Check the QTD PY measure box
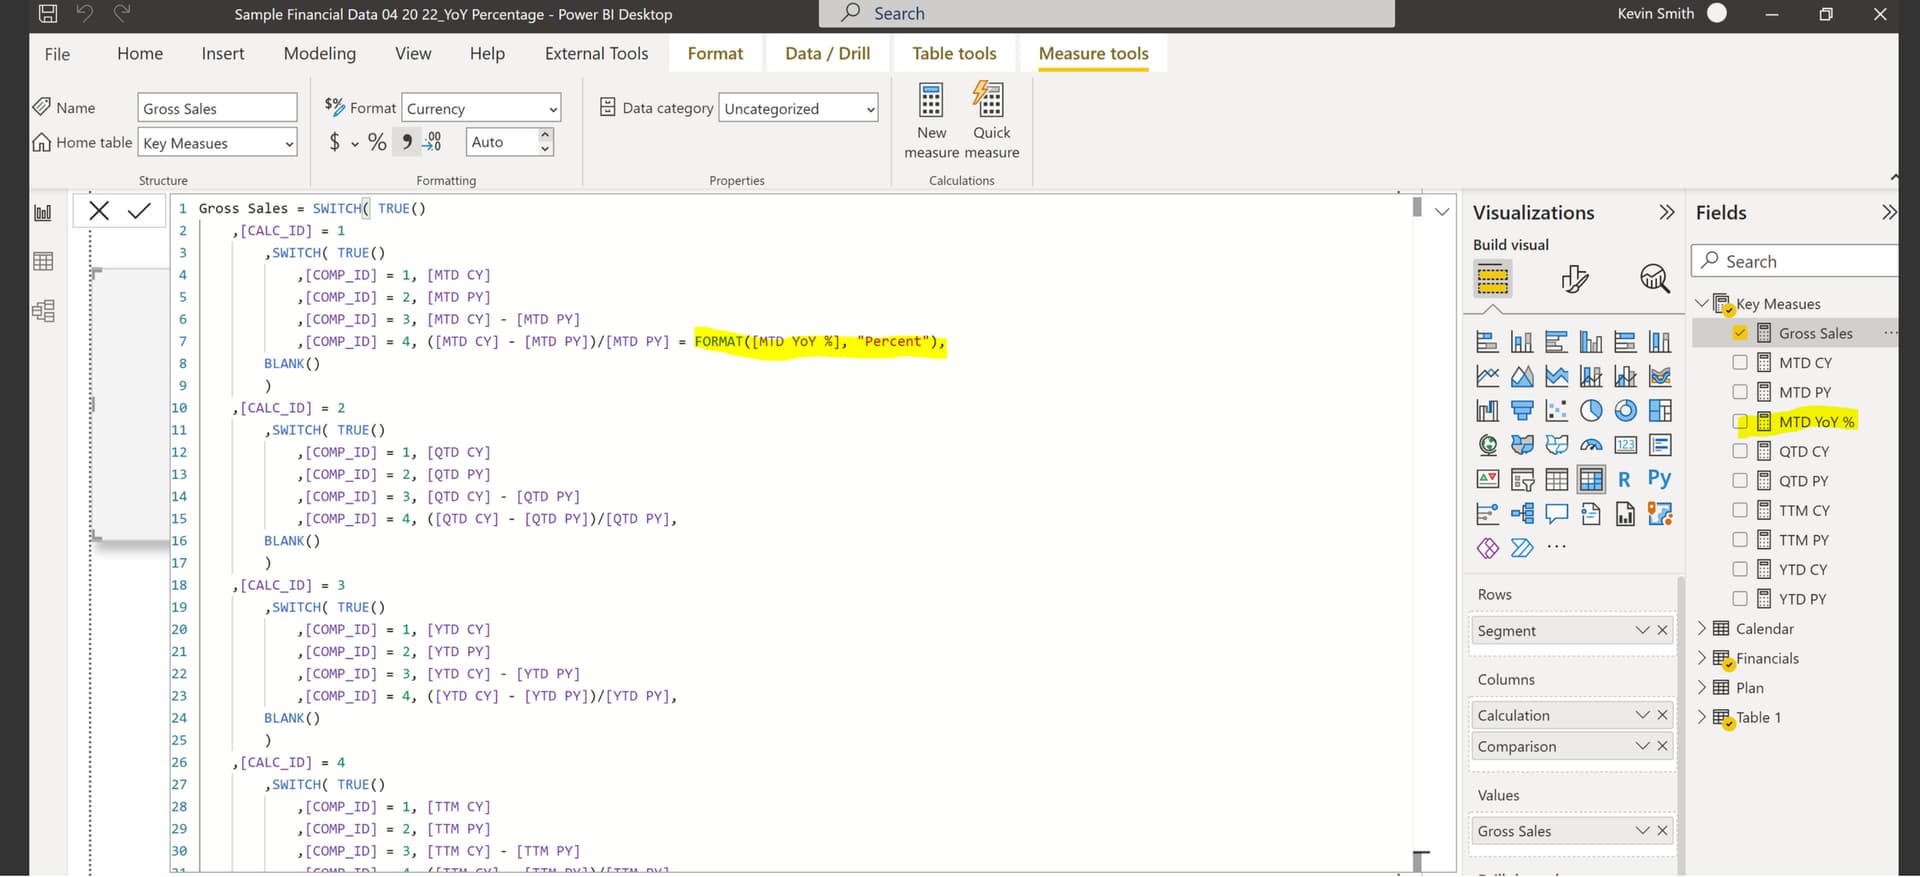This screenshot has width=1920, height=877. tap(1740, 480)
